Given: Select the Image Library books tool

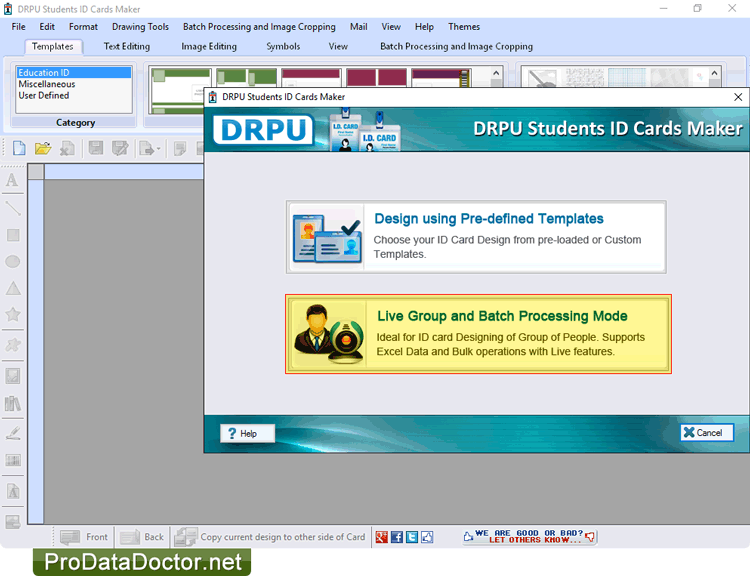Looking at the screenshot, I should 12,404.
